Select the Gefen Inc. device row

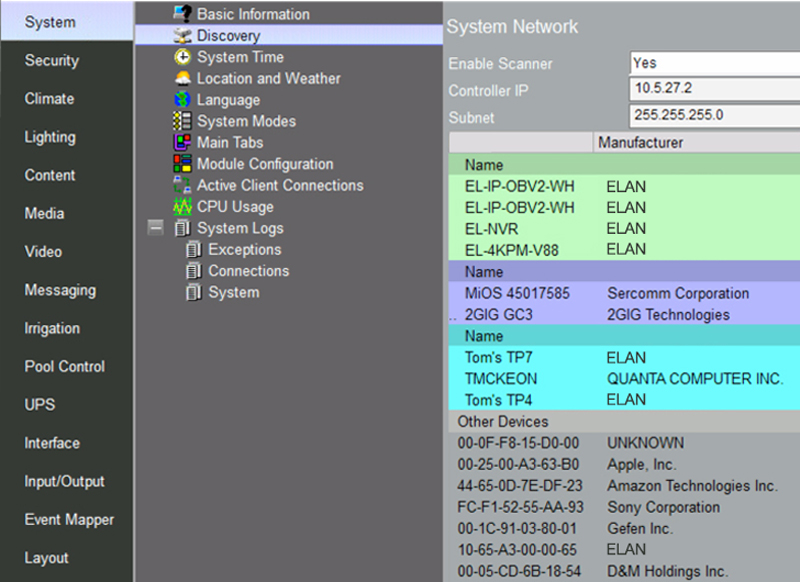coord(624,528)
